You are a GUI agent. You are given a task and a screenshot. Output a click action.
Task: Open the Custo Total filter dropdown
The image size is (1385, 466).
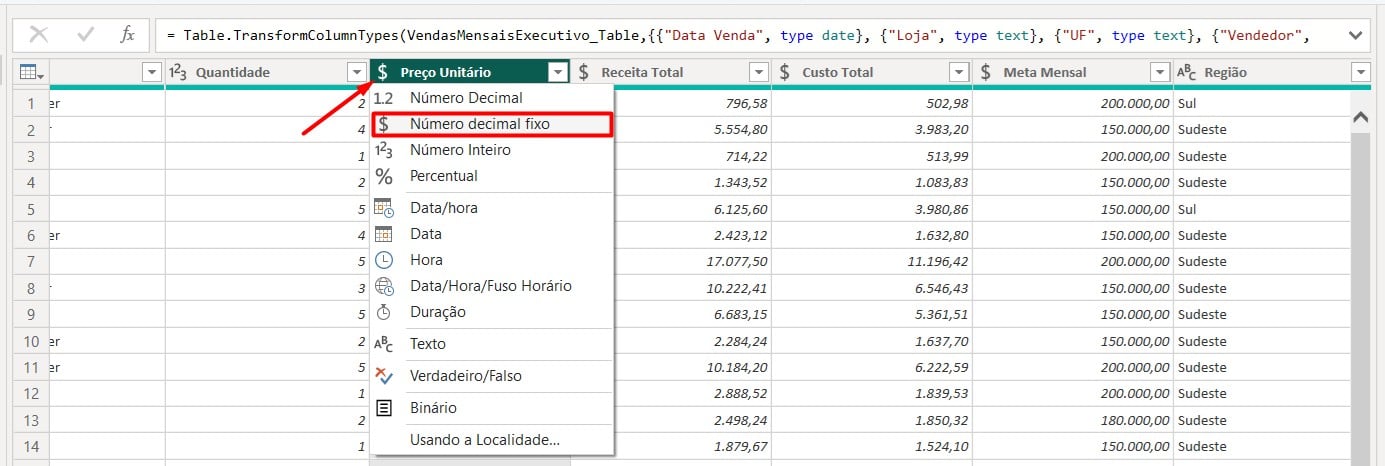959,72
